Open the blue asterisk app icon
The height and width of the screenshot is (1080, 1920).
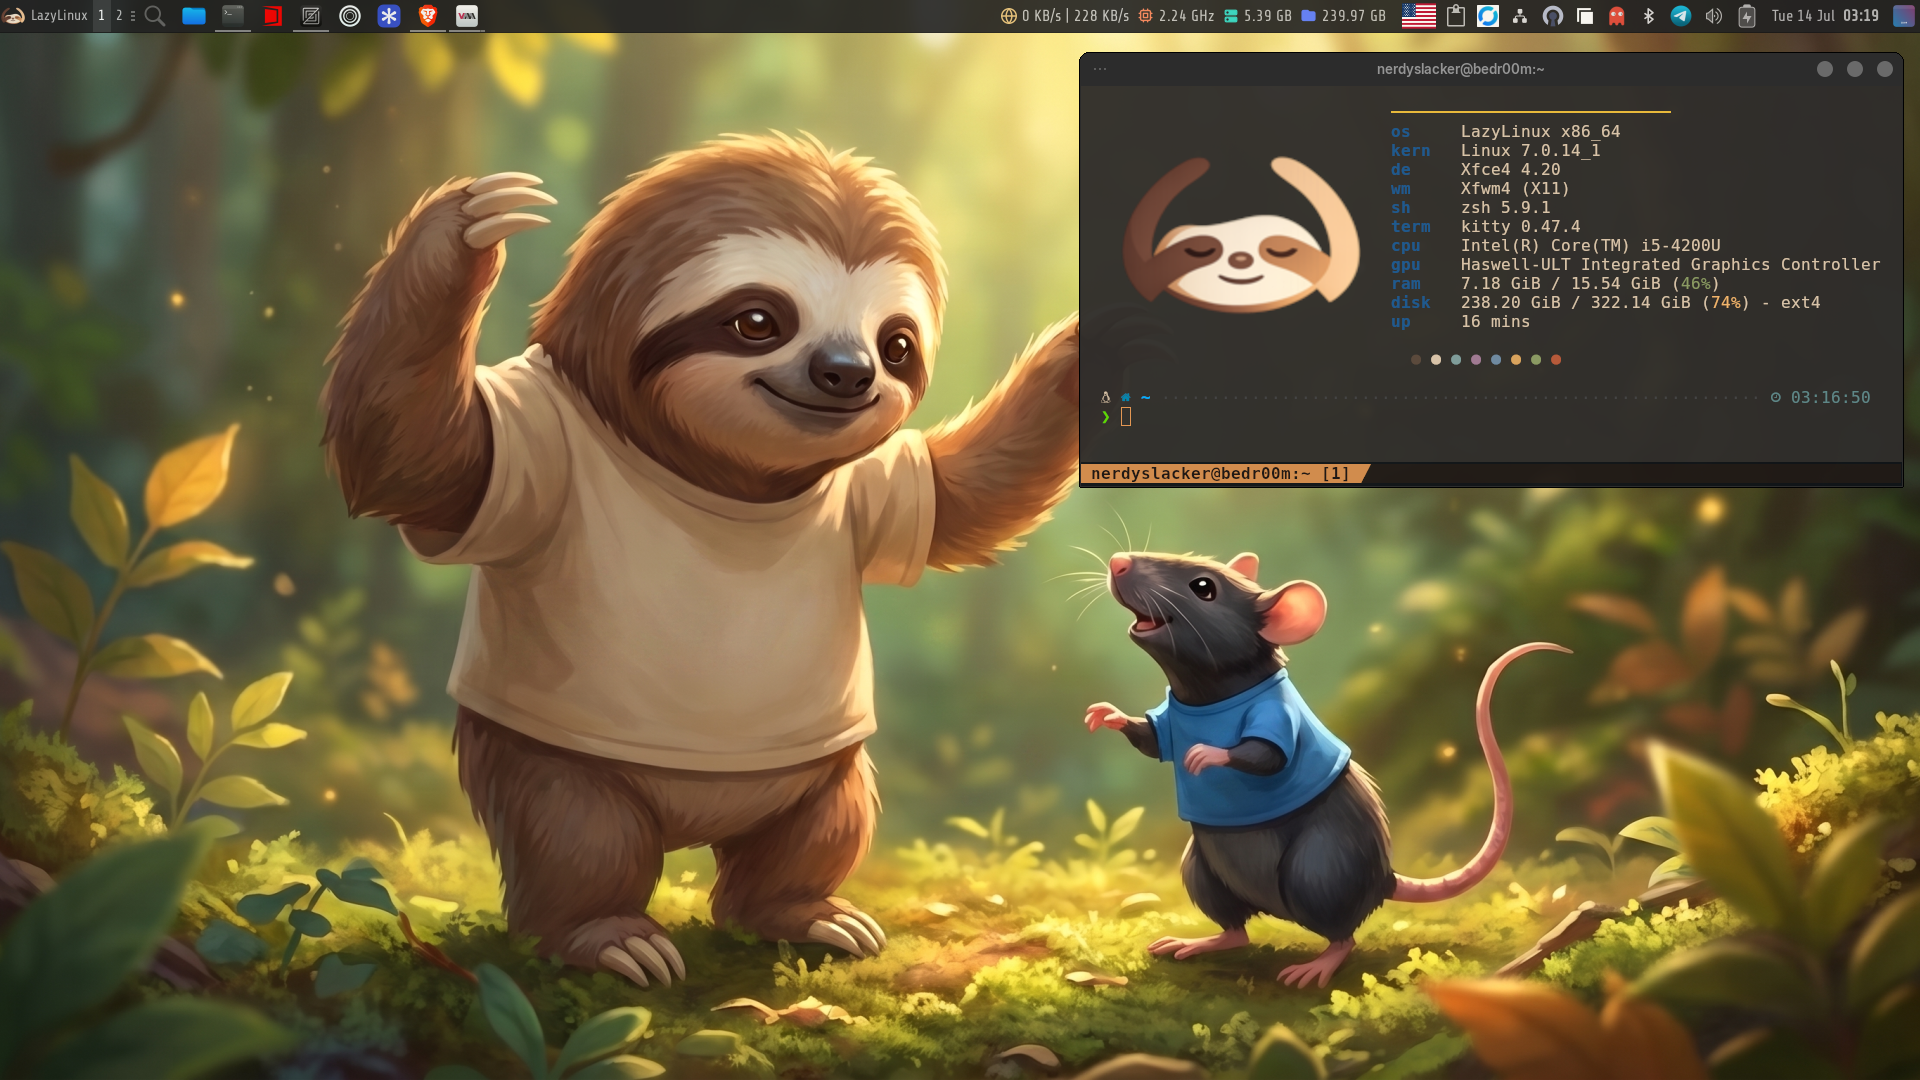389,15
